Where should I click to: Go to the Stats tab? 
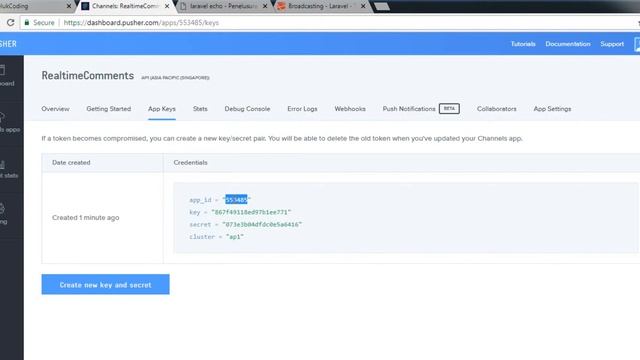pos(200,109)
